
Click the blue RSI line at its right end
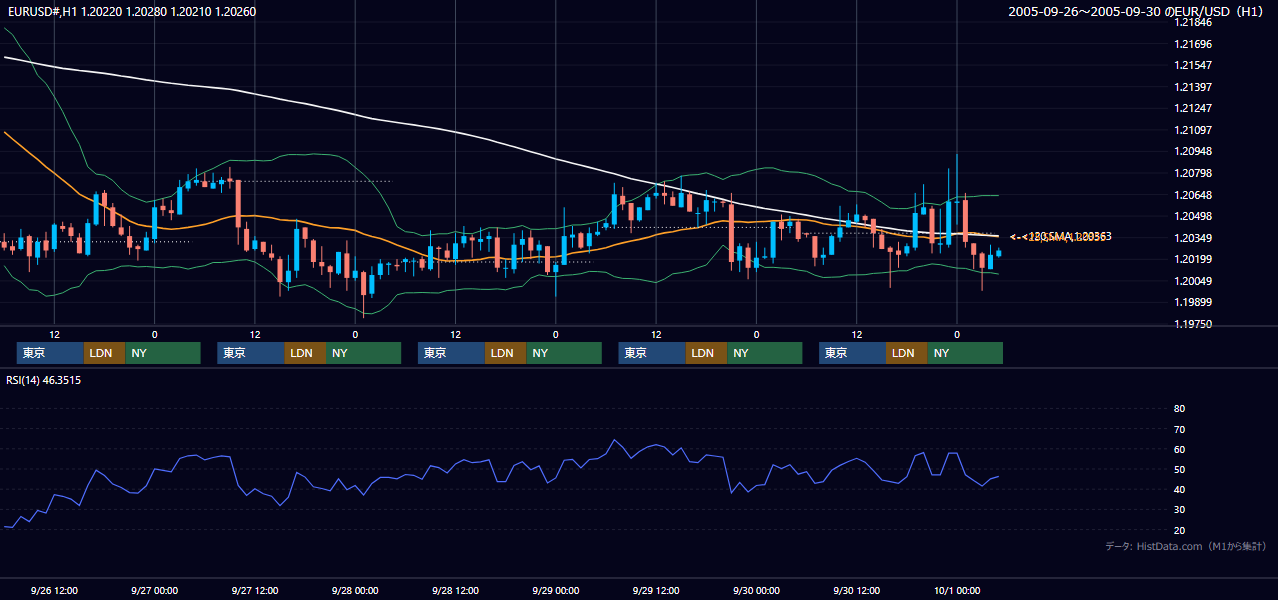coord(996,477)
